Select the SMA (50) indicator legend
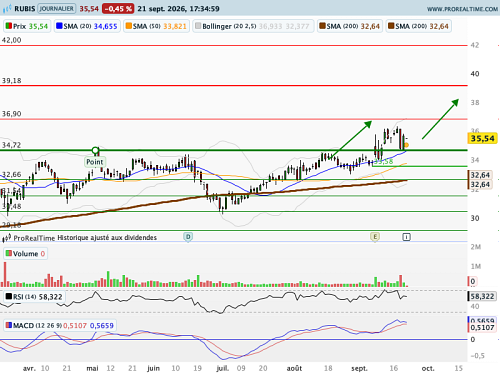Image resolution: width=500 pixels, height=375 pixels. (156, 26)
